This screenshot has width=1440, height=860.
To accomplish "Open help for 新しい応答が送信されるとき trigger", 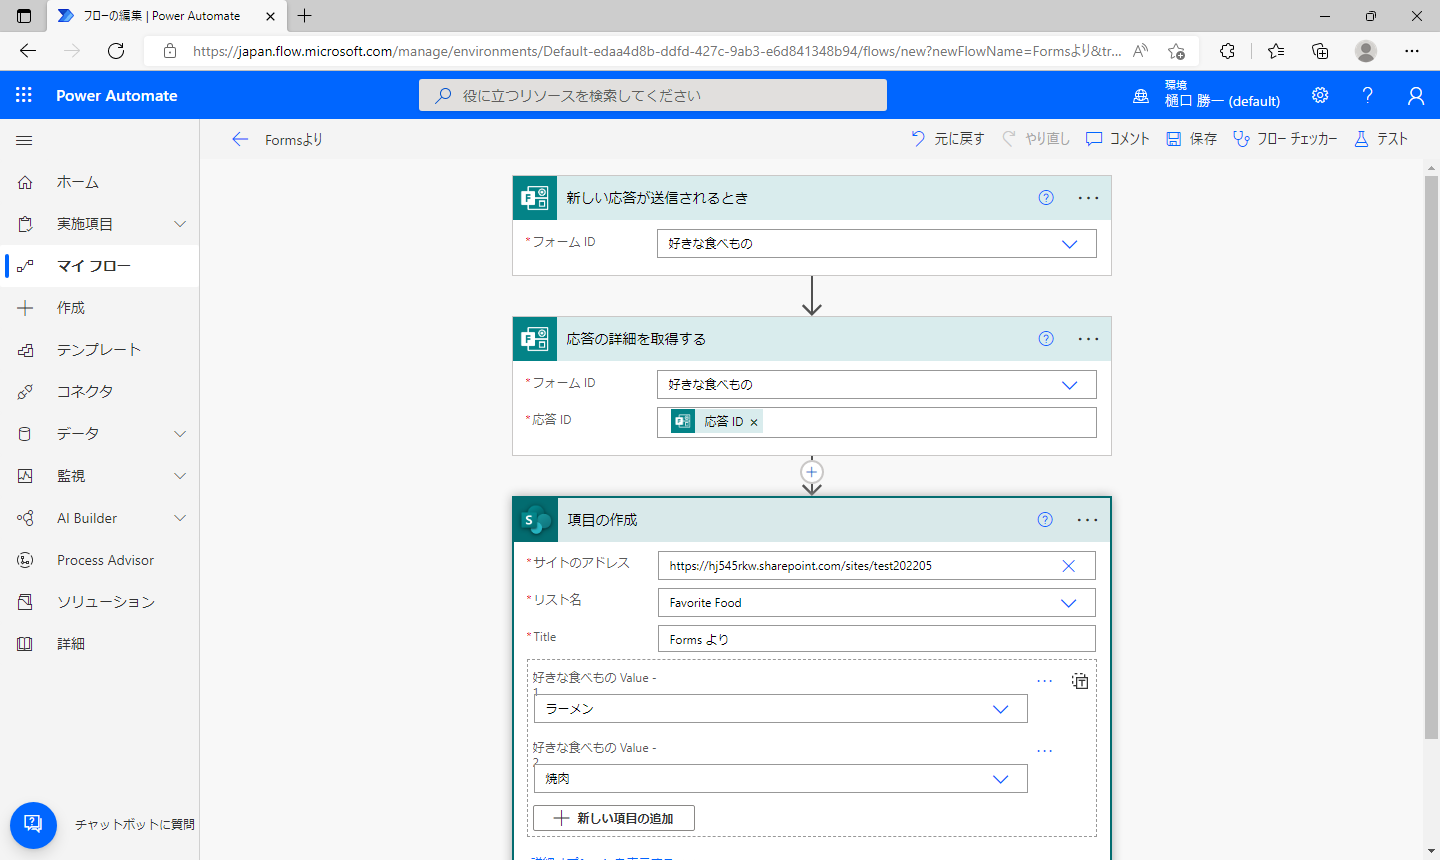I will 1046,198.
